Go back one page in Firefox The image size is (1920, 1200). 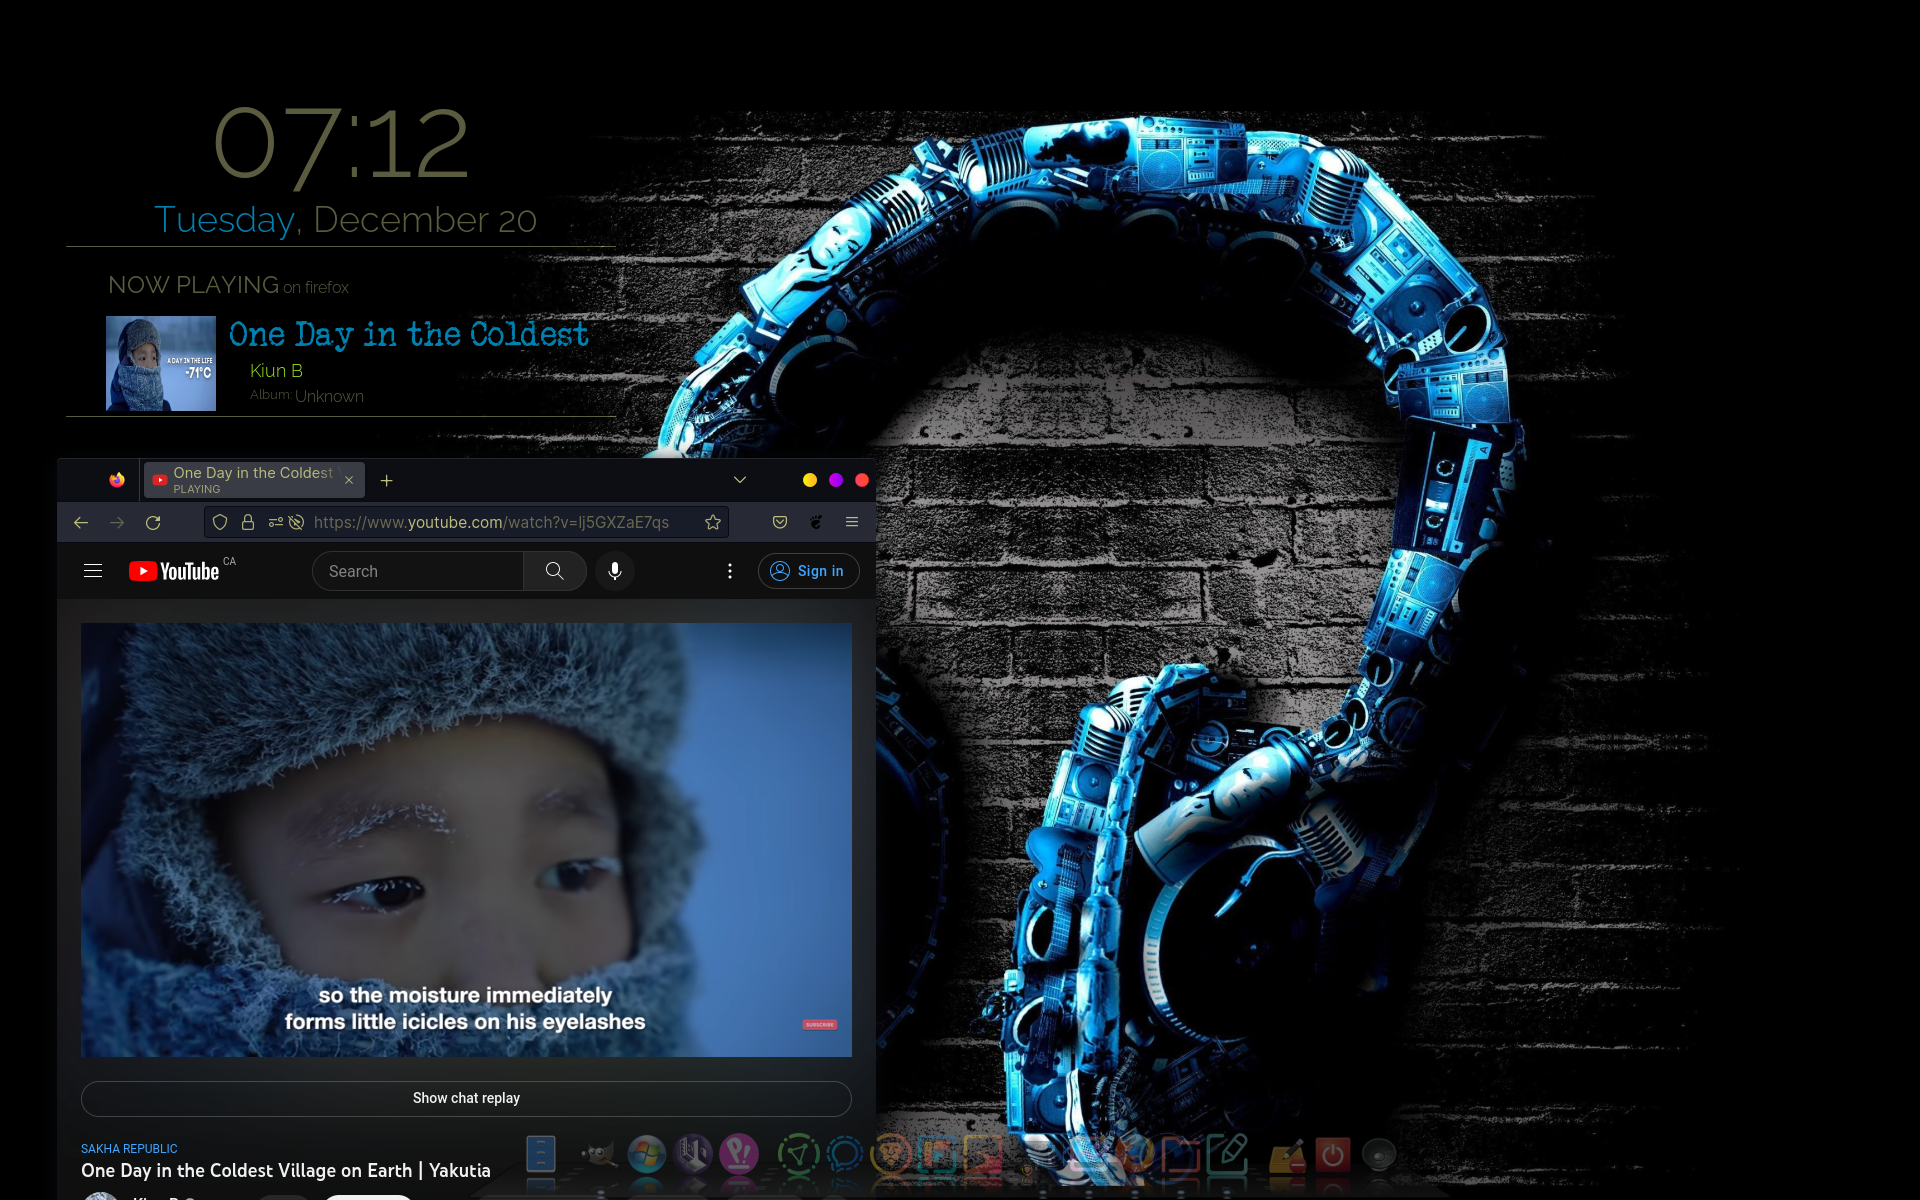[x=81, y=522]
